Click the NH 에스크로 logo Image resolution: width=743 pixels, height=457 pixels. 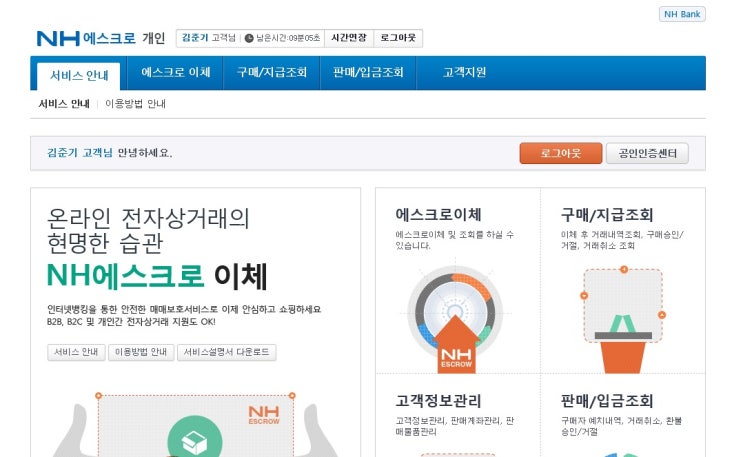point(86,38)
